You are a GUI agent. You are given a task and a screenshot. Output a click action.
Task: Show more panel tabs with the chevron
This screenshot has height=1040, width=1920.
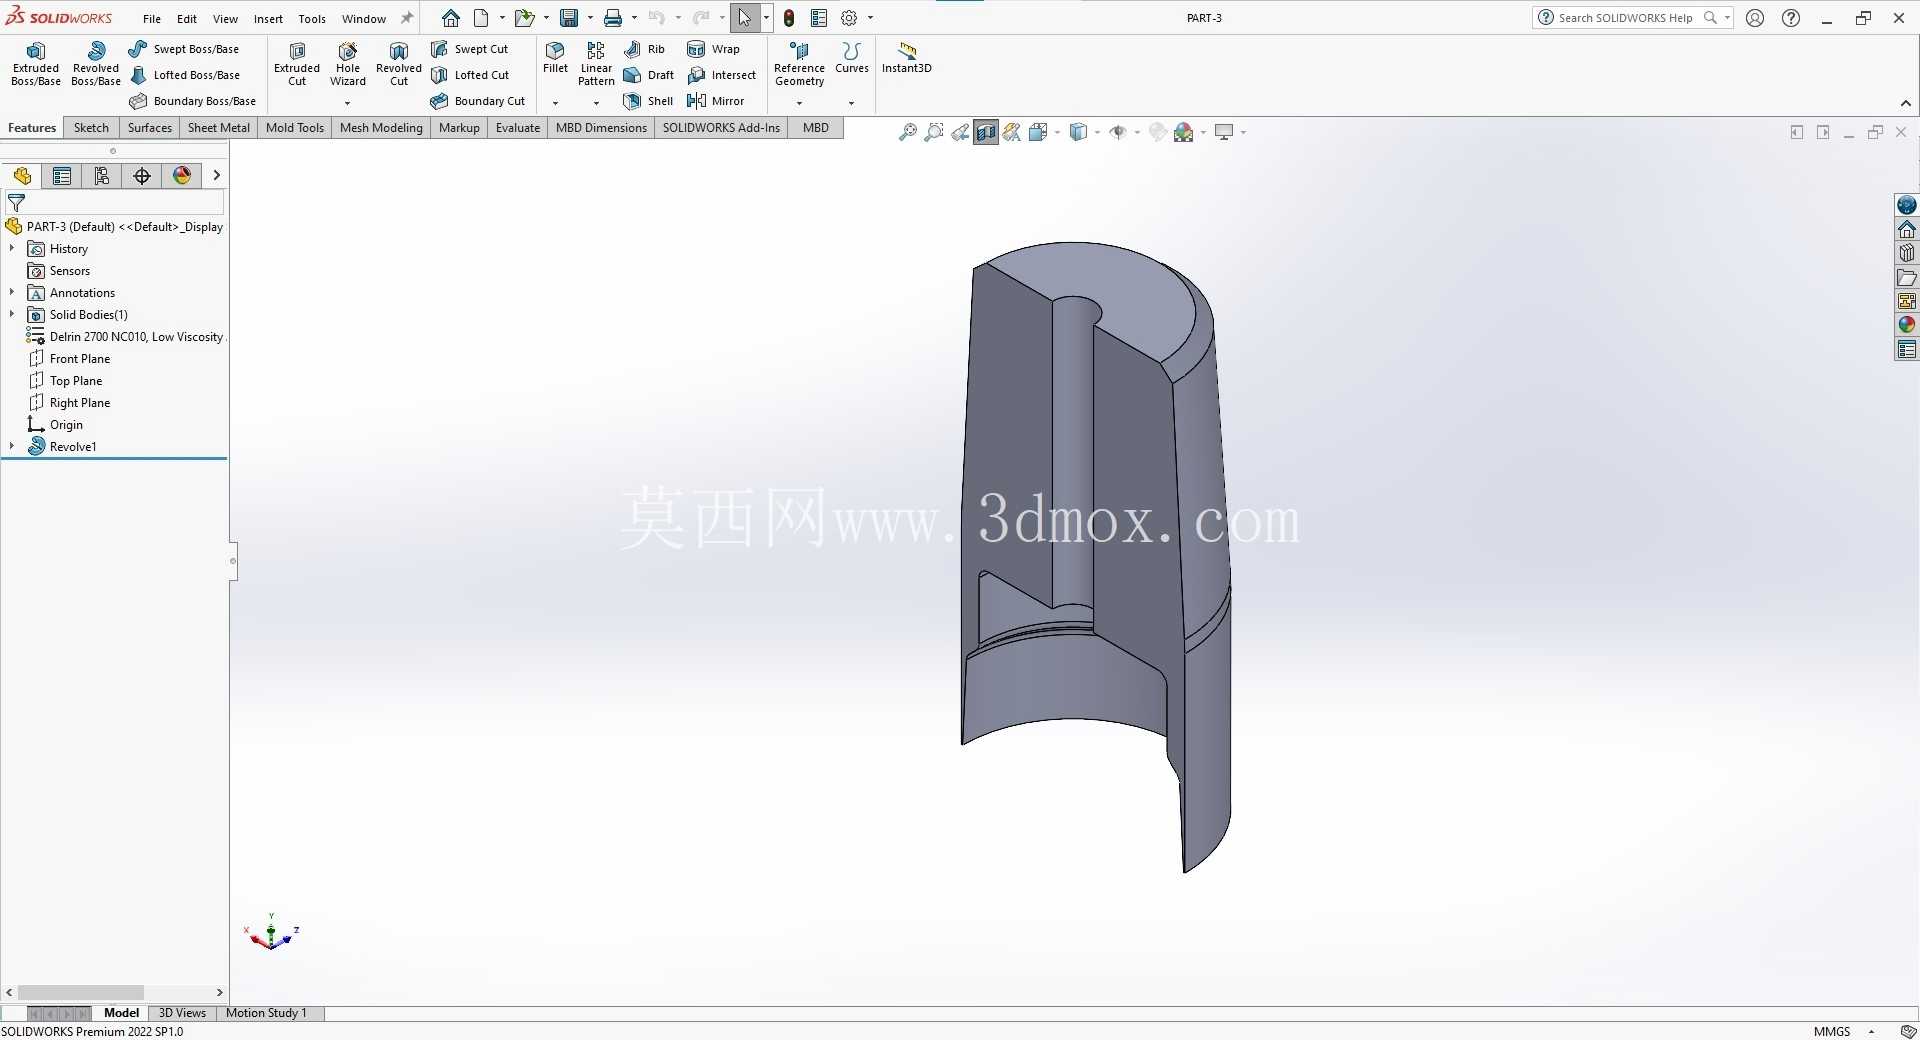[216, 176]
